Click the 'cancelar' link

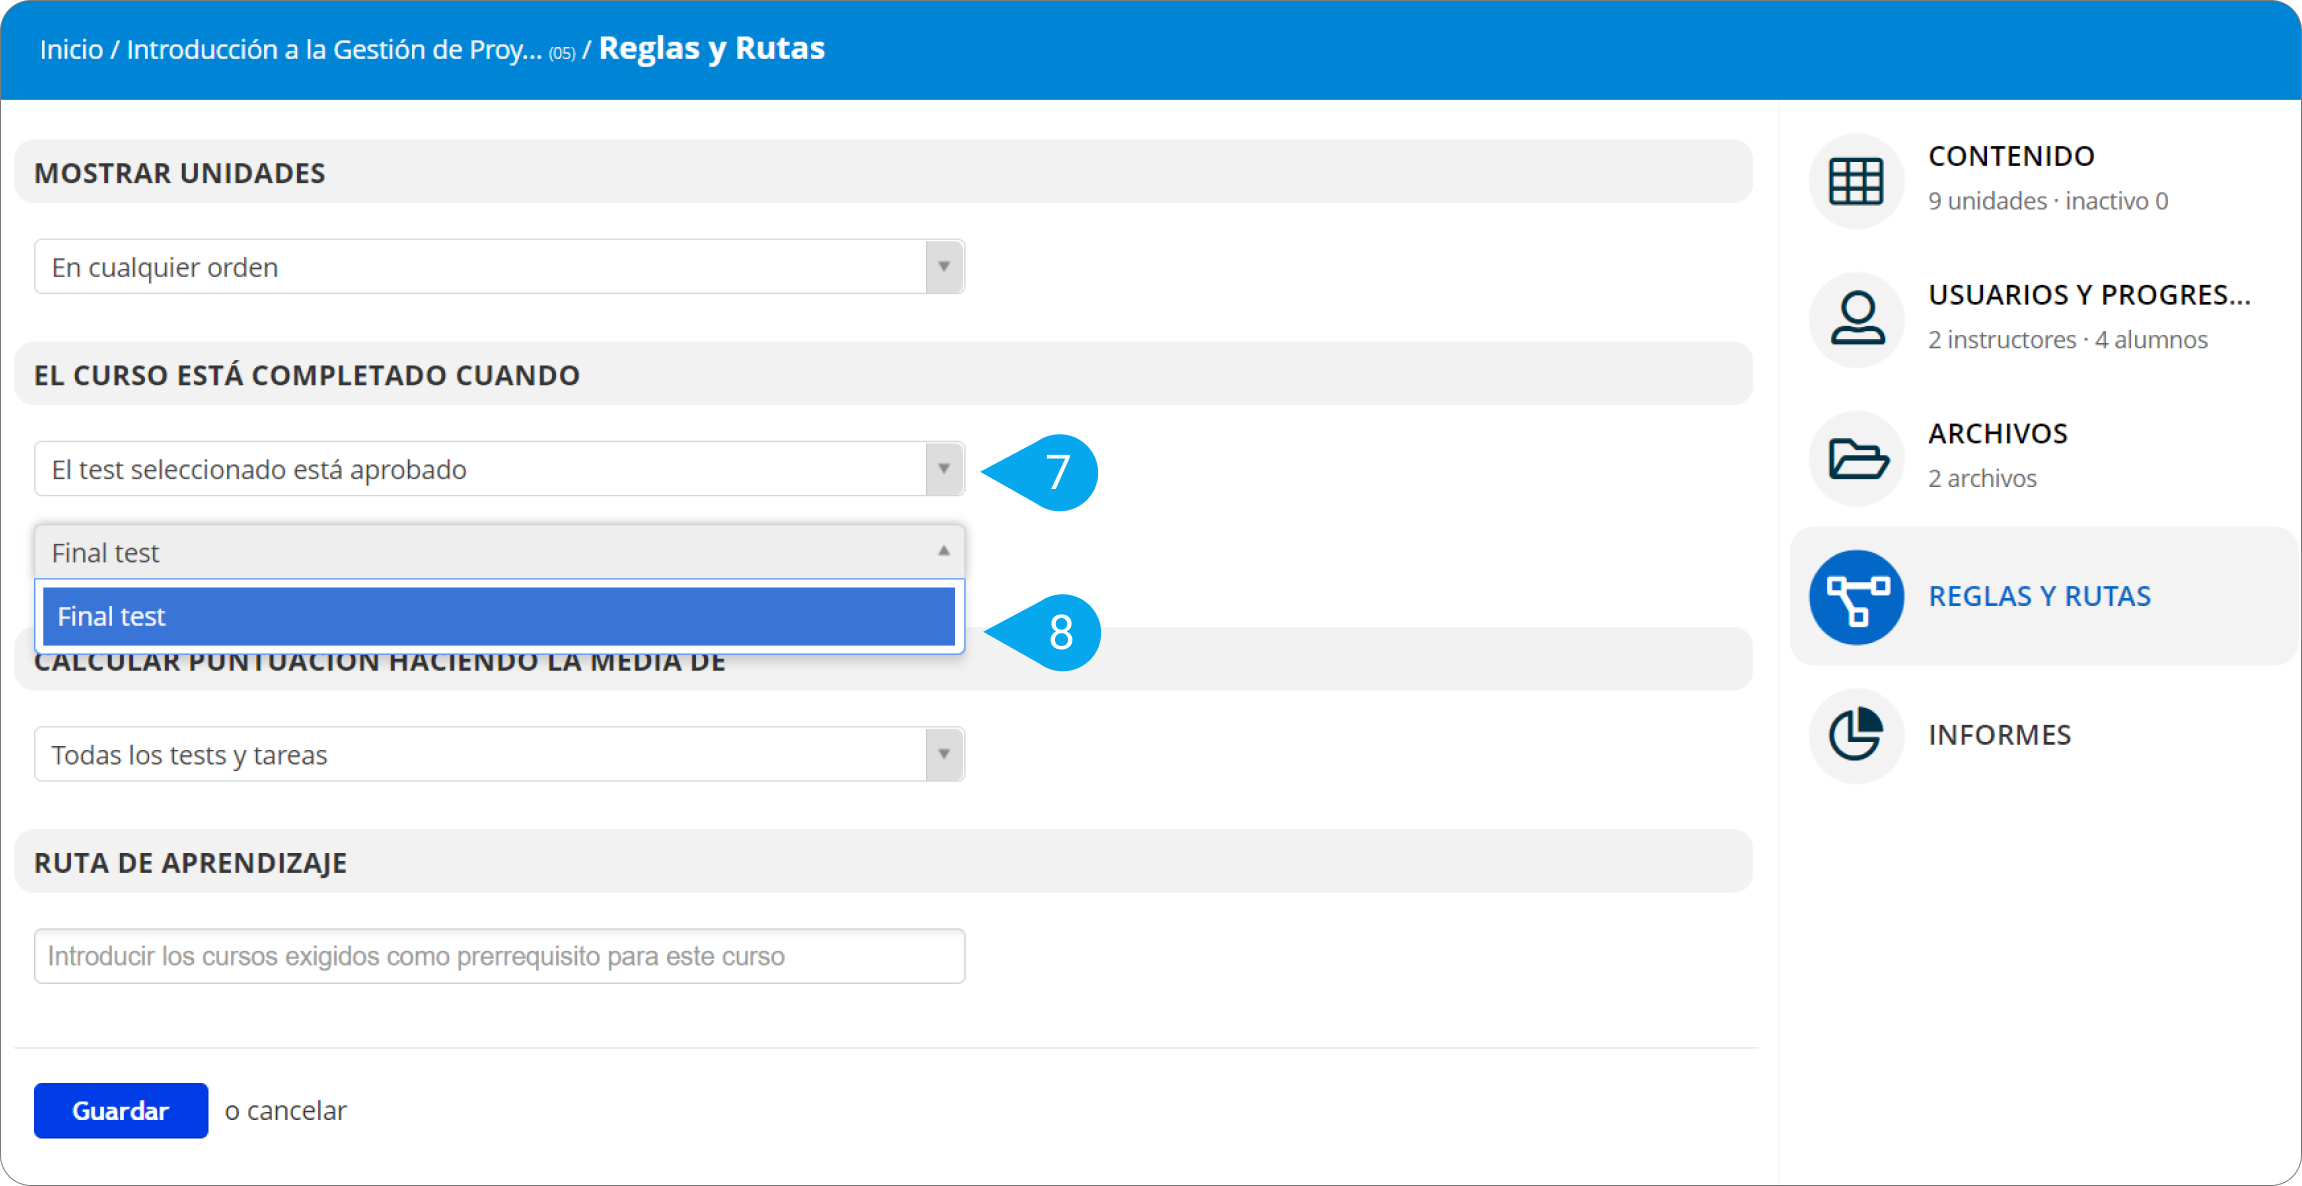point(296,1110)
